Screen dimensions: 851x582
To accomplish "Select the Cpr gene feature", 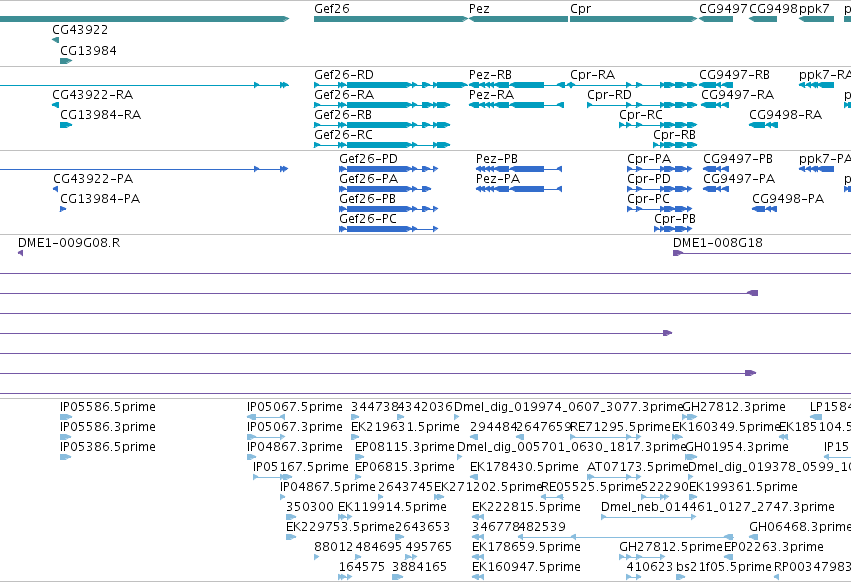I will coord(633,19).
